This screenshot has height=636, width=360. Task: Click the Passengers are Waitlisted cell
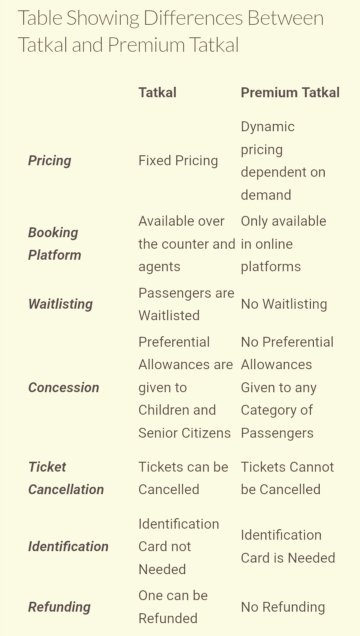pos(186,304)
